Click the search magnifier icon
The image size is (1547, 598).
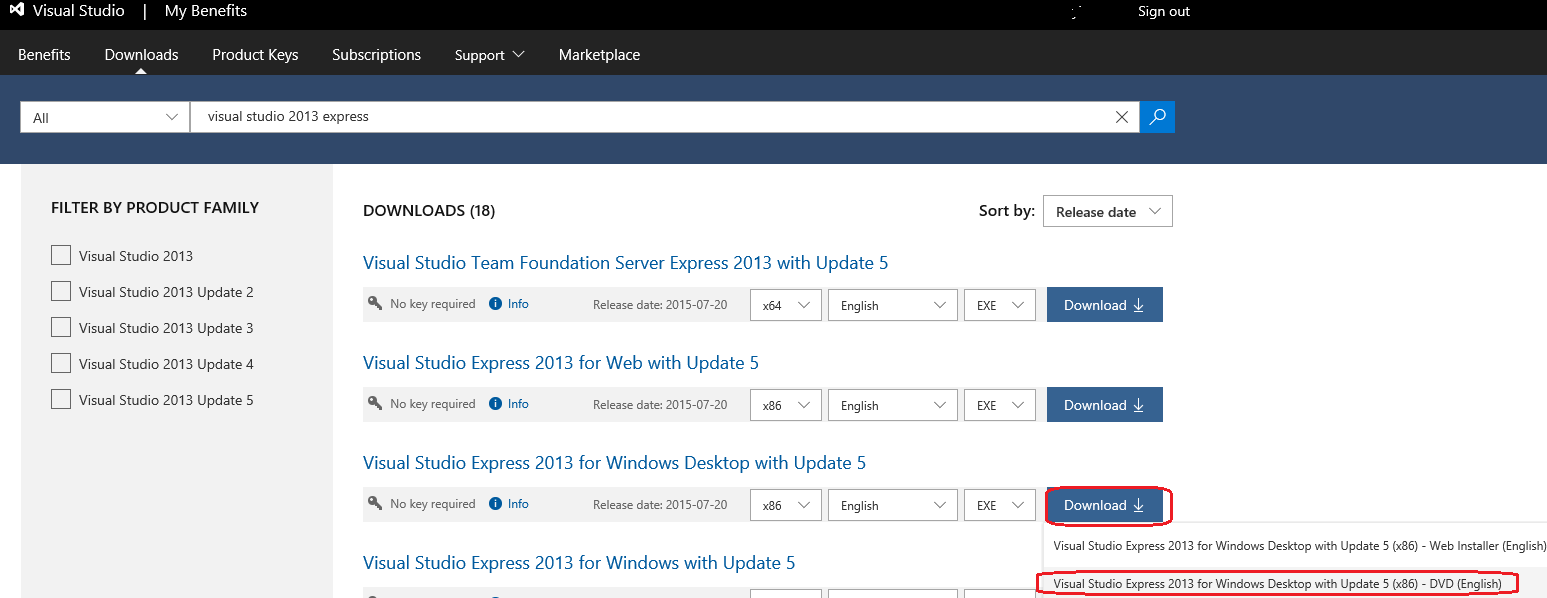[1157, 117]
